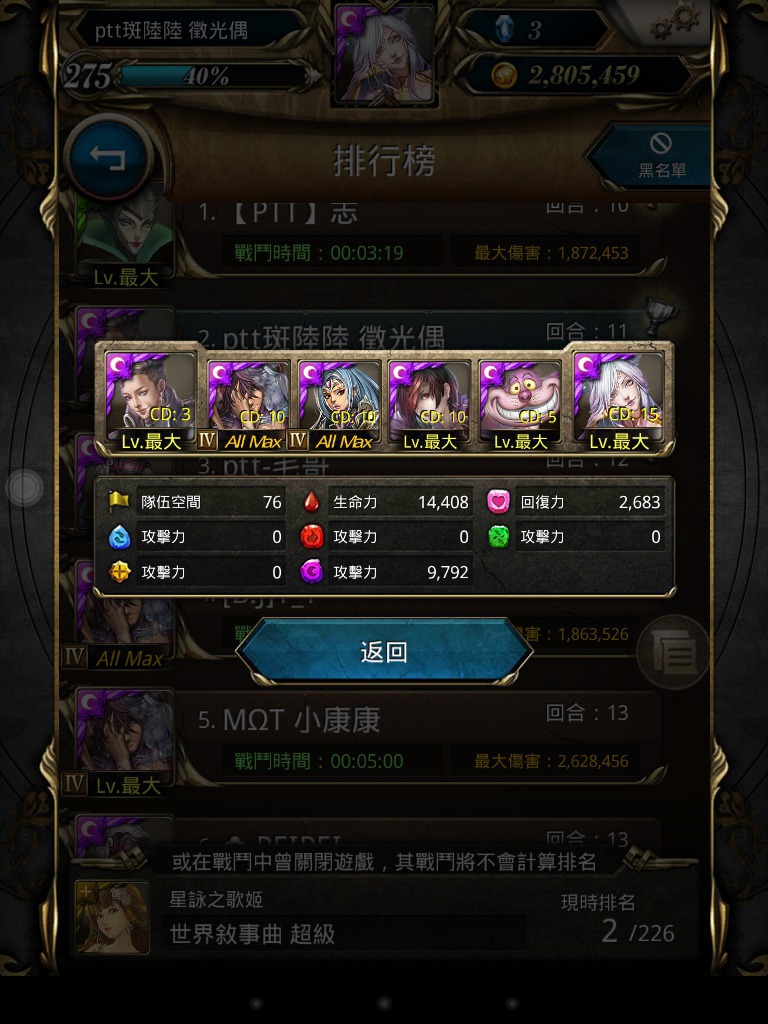Tap the diamond gem counter icon
The width and height of the screenshot is (768, 1024).
pos(504,29)
